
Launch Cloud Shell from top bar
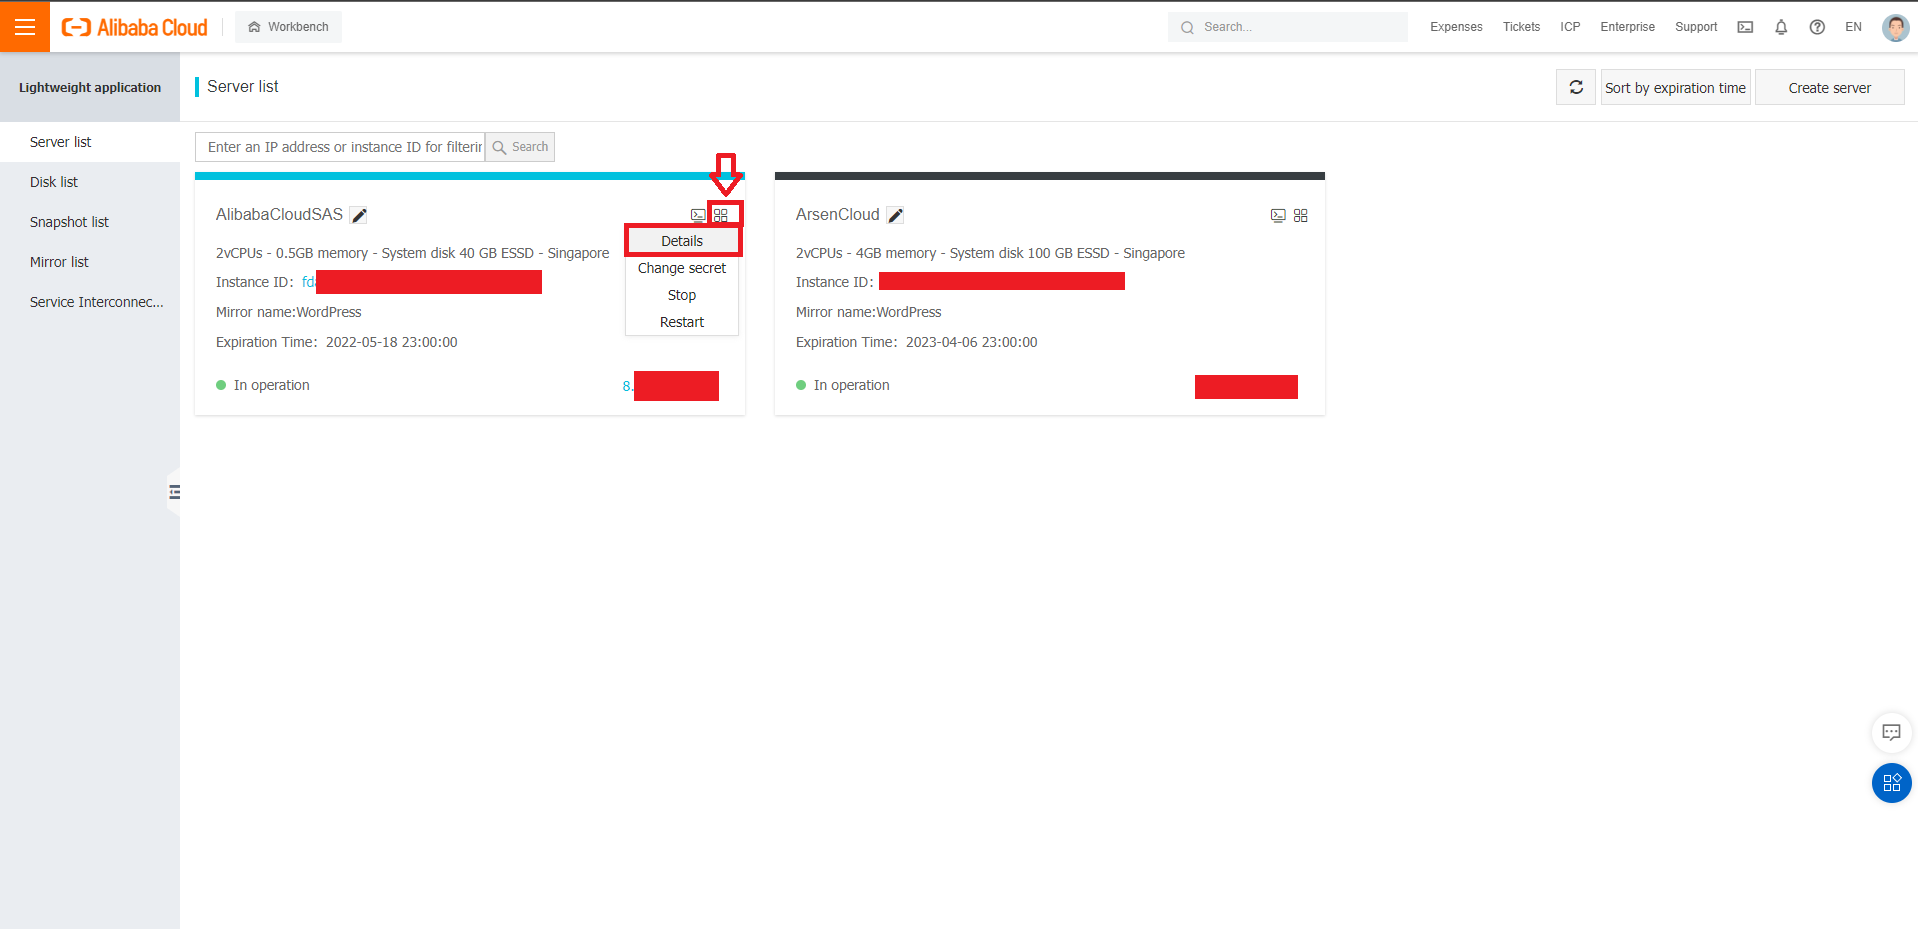(x=1745, y=27)
